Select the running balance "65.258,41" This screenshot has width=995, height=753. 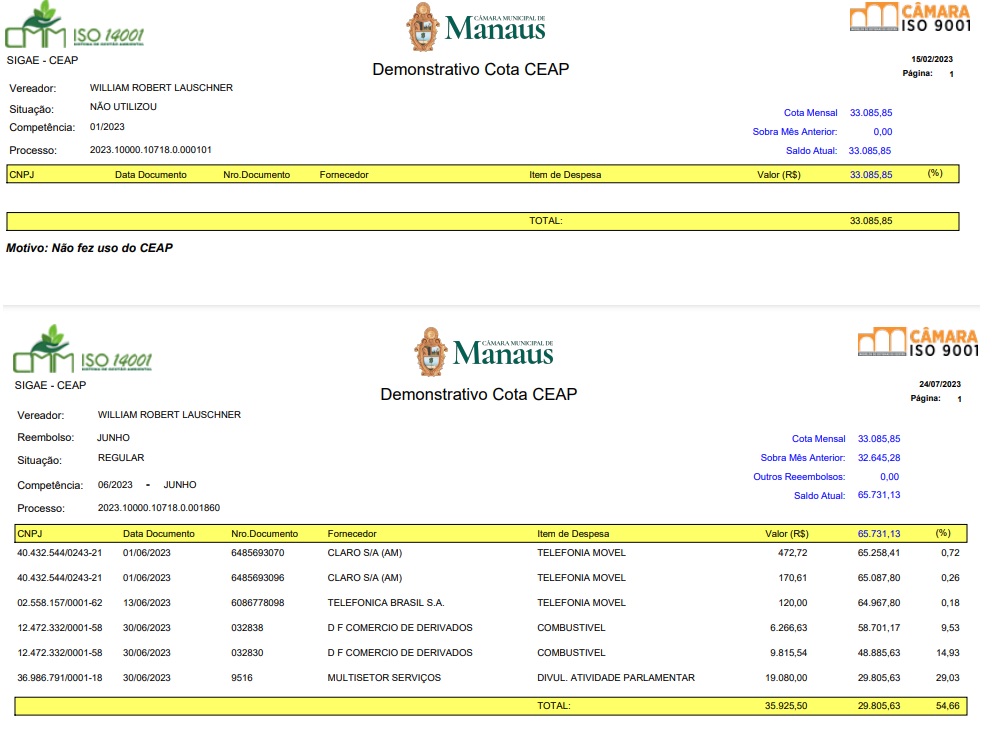879,553
